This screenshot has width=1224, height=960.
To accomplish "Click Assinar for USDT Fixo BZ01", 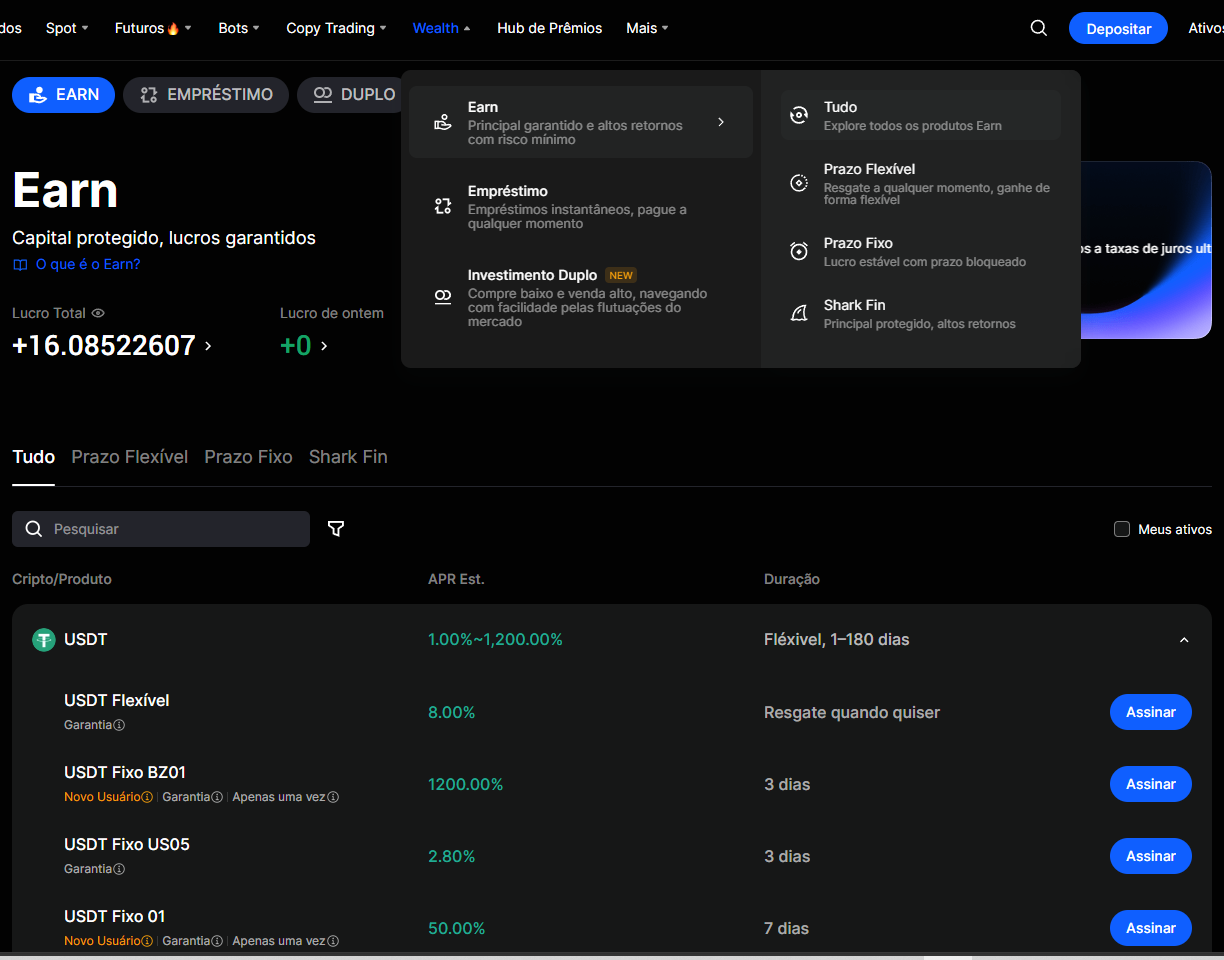I will [x=1151, y=784].
